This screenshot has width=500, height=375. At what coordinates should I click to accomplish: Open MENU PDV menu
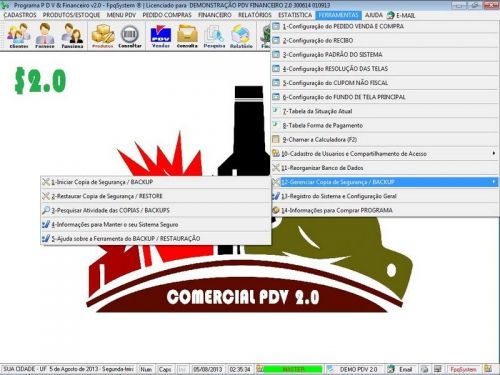pyautogui.click(x=121, y=15)
